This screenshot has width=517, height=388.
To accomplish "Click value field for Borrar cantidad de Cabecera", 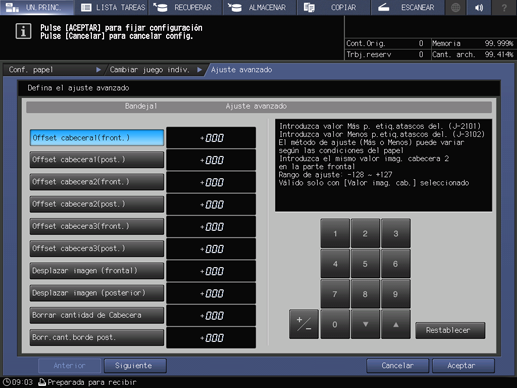I will click(x=211, y=315).
